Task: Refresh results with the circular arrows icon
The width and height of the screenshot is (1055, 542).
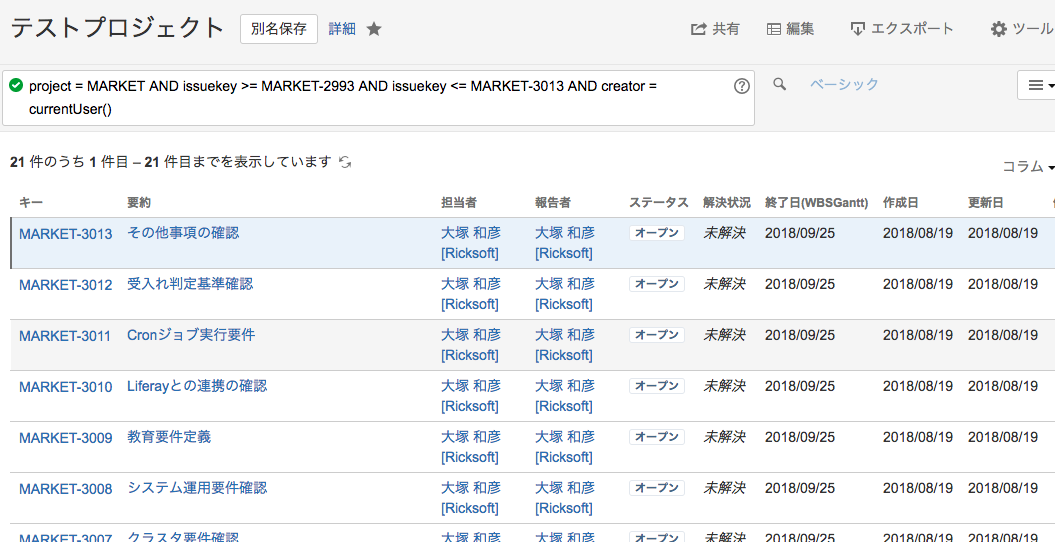Action: tap(345, 162)
